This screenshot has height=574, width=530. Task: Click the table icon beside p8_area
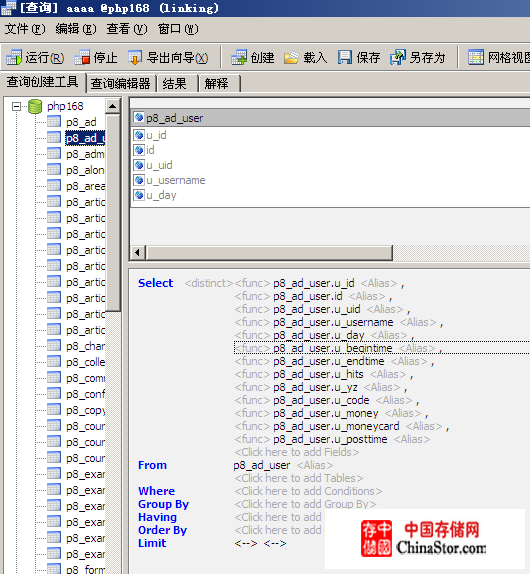[x=54, y=186]
